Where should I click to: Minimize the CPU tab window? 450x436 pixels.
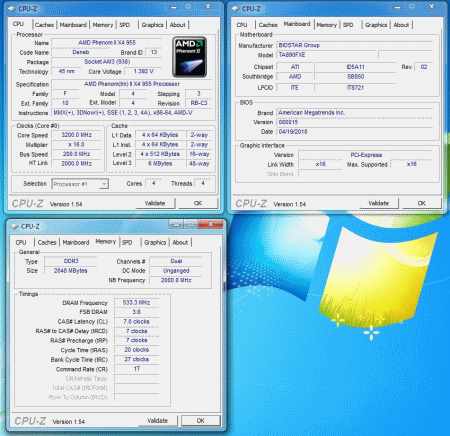pyautogui.click(x=174, y=7)
